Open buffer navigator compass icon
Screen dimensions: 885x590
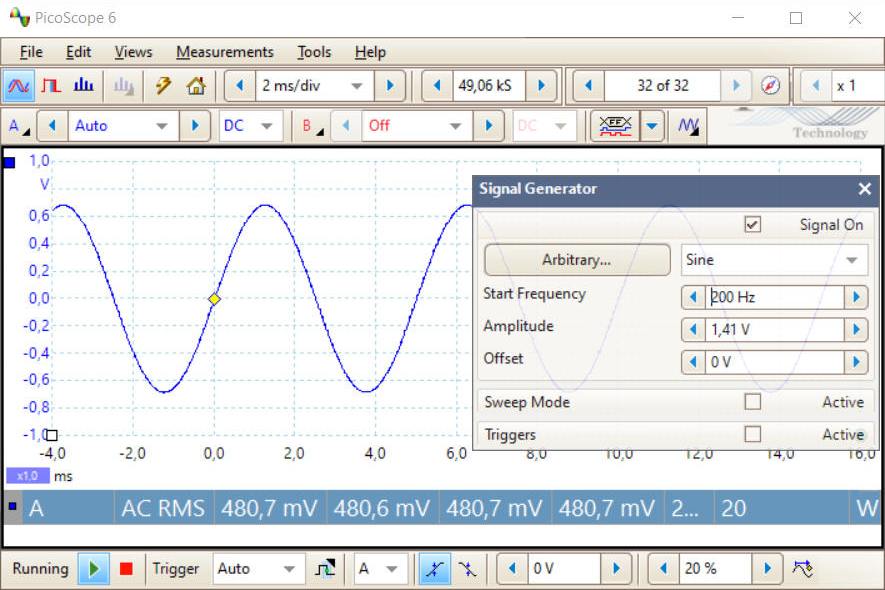point(770,86)
